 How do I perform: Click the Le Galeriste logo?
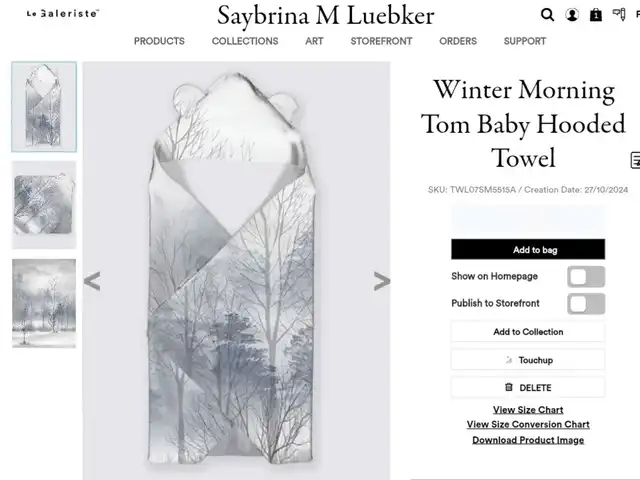tap(62, 13)
